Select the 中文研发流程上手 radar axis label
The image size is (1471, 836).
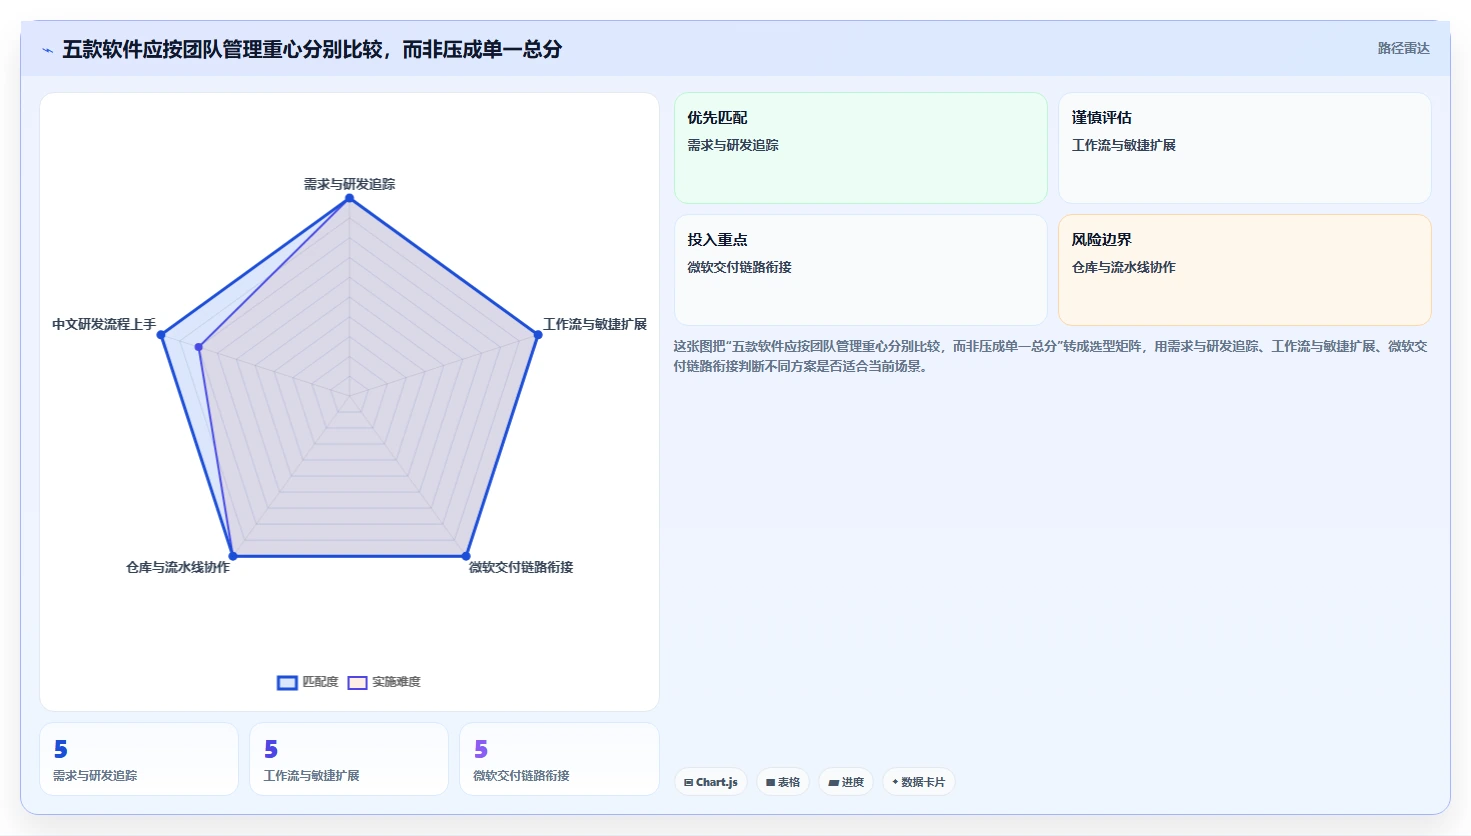pos(104,324)
